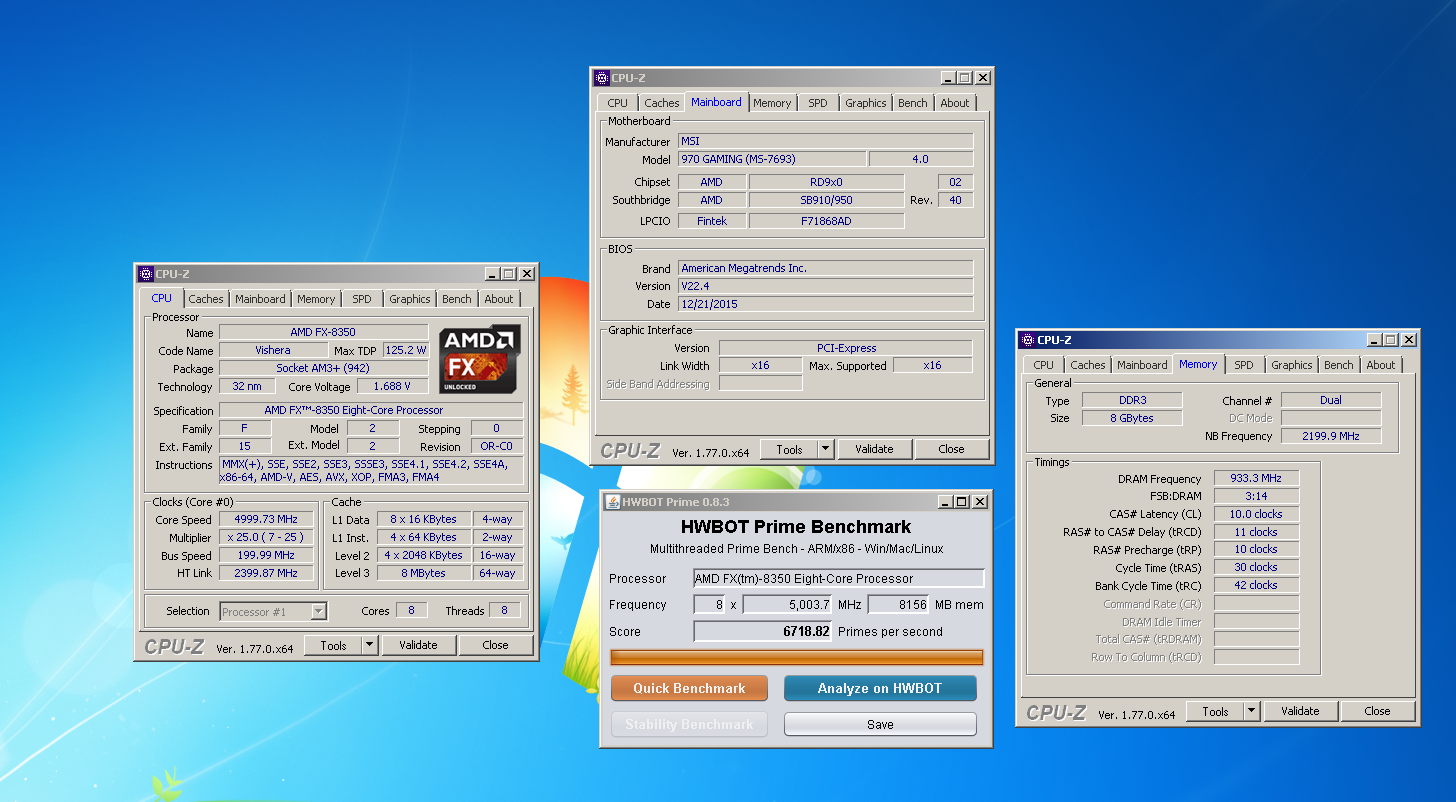Viewport: 1456px width, 802px height.
Task: Open Memory tab in CPU window
Action: click(x=316, y=299)
